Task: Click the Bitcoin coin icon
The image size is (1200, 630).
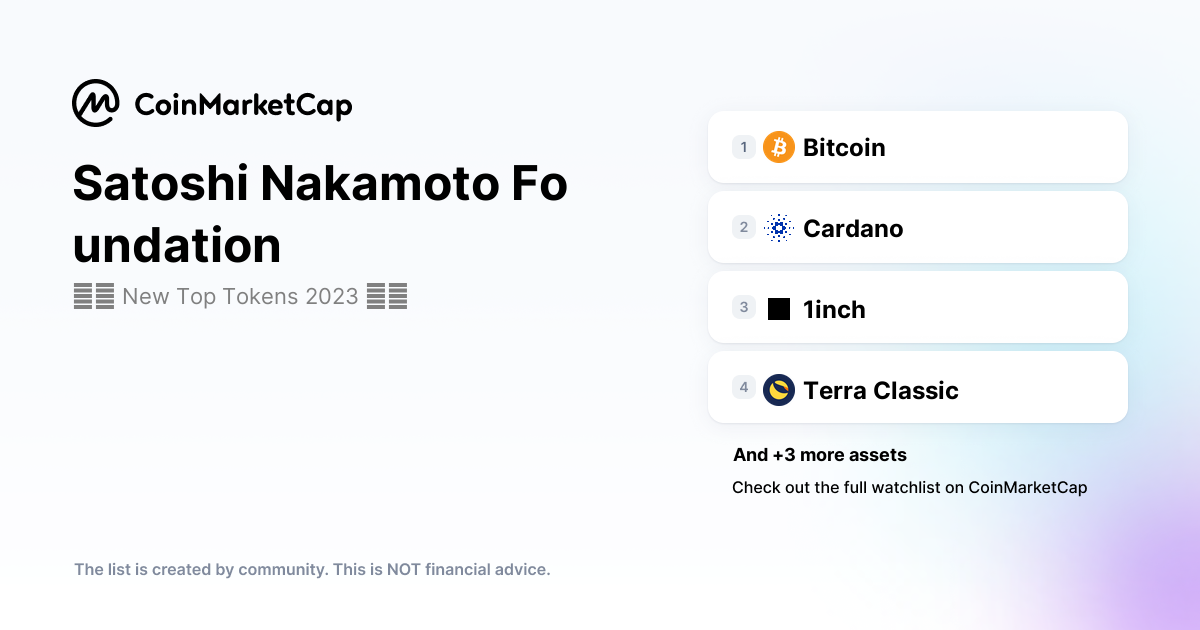Action: pos(779,147)
